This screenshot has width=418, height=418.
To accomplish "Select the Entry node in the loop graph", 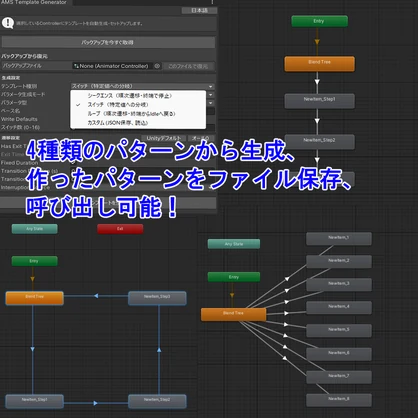I will coord(34,261).
